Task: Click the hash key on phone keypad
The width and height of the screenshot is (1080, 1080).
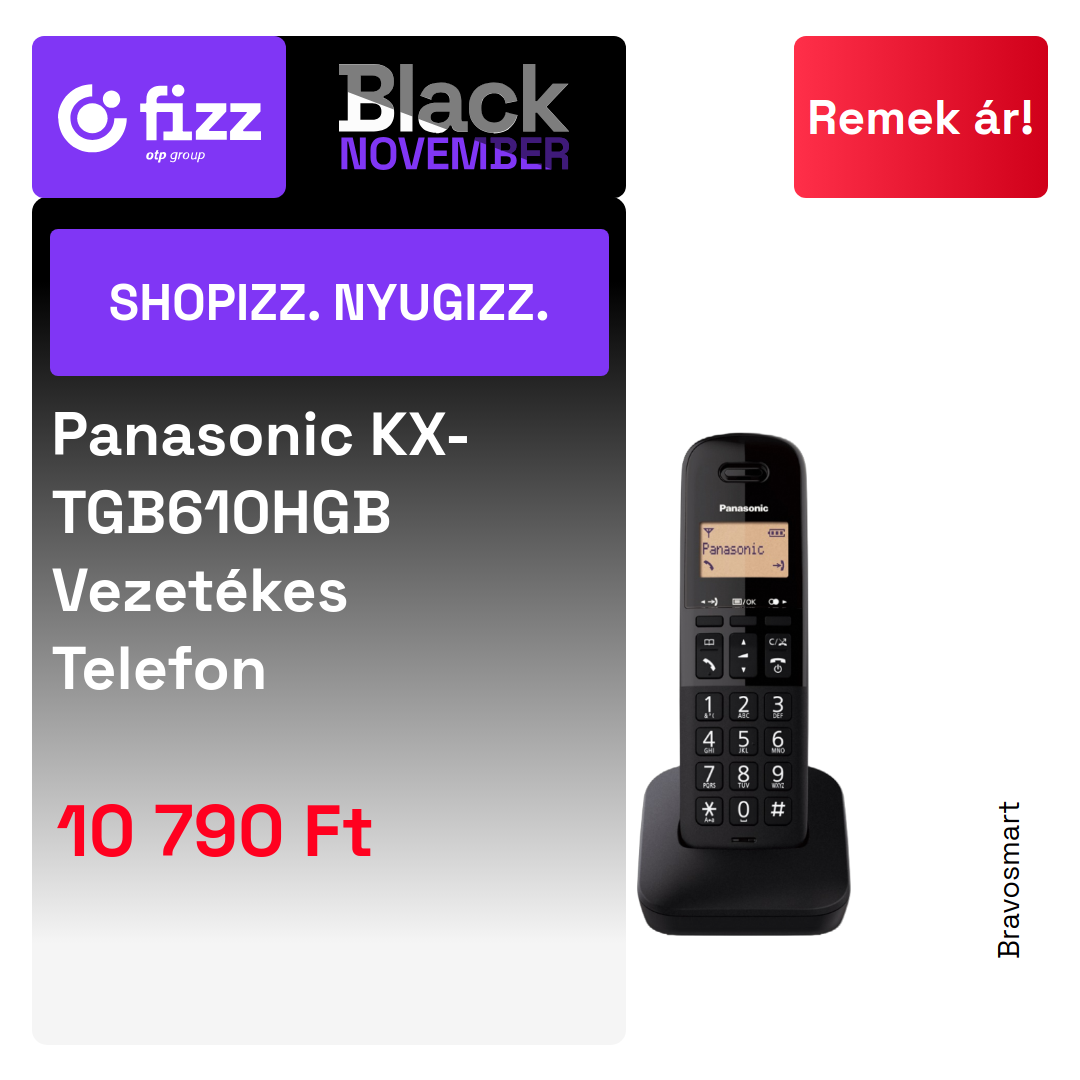Action: pos(778,810)
